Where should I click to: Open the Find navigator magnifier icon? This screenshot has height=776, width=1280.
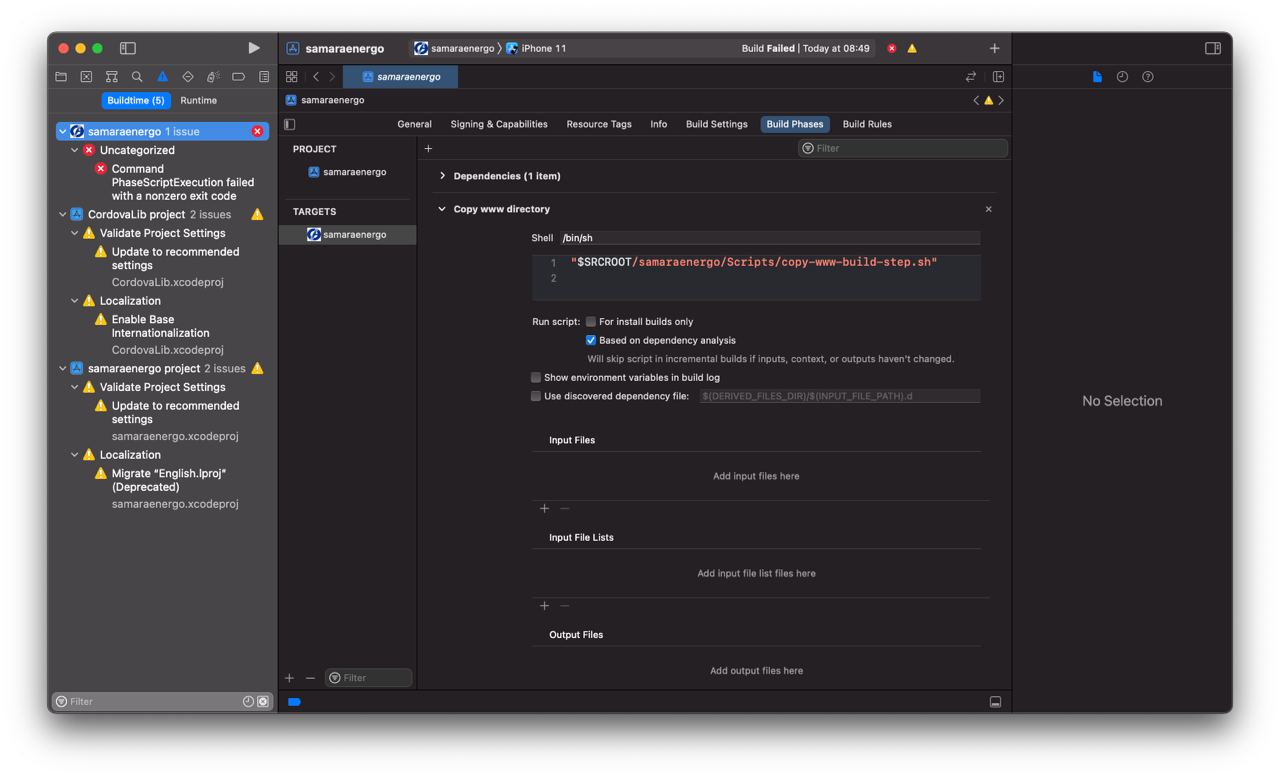coord(137,77)
